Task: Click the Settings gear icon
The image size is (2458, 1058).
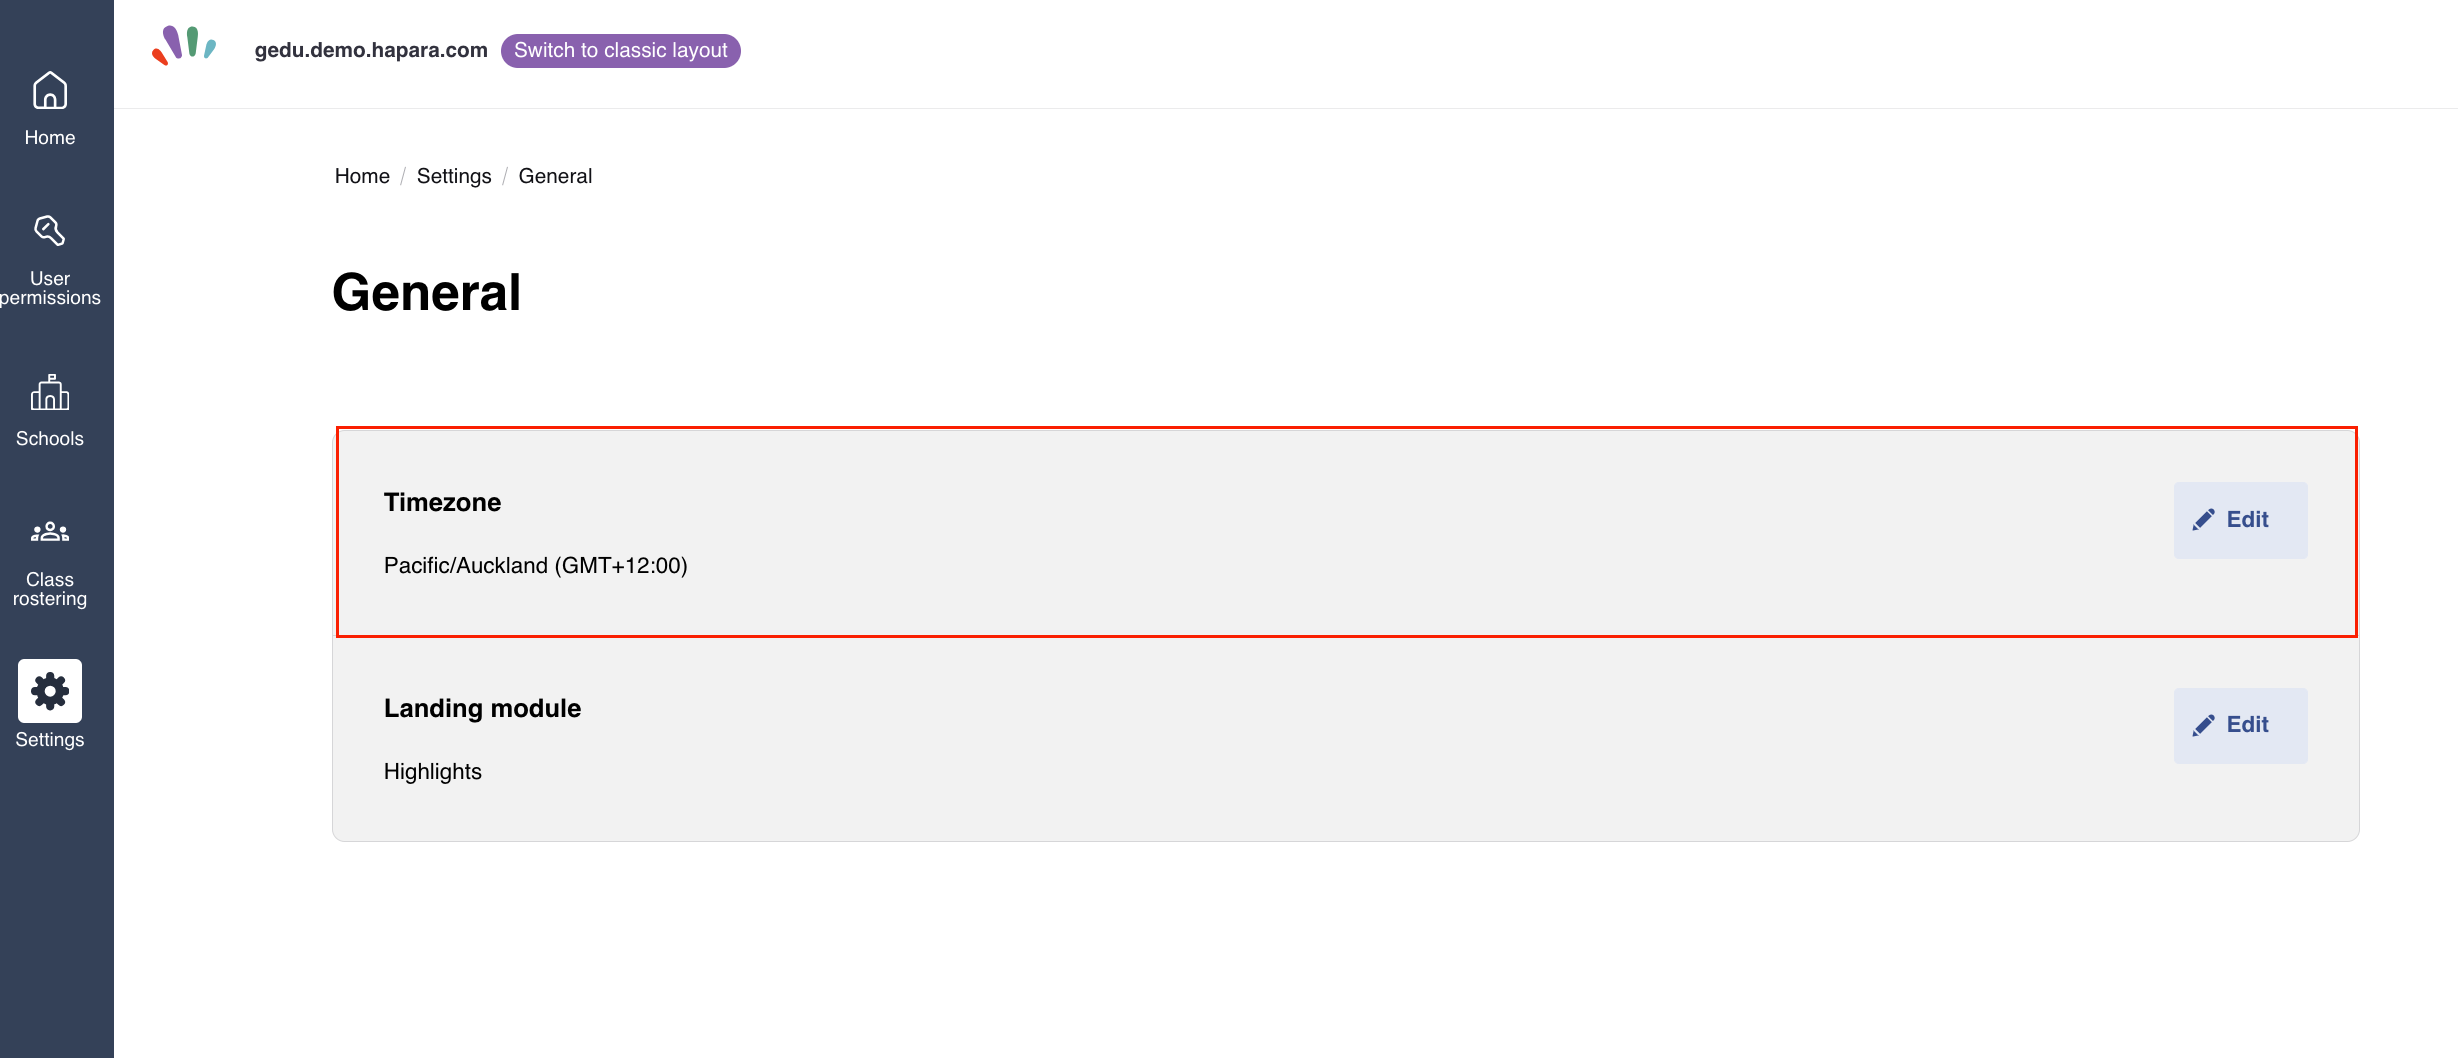Action: [x=50, y=691]
